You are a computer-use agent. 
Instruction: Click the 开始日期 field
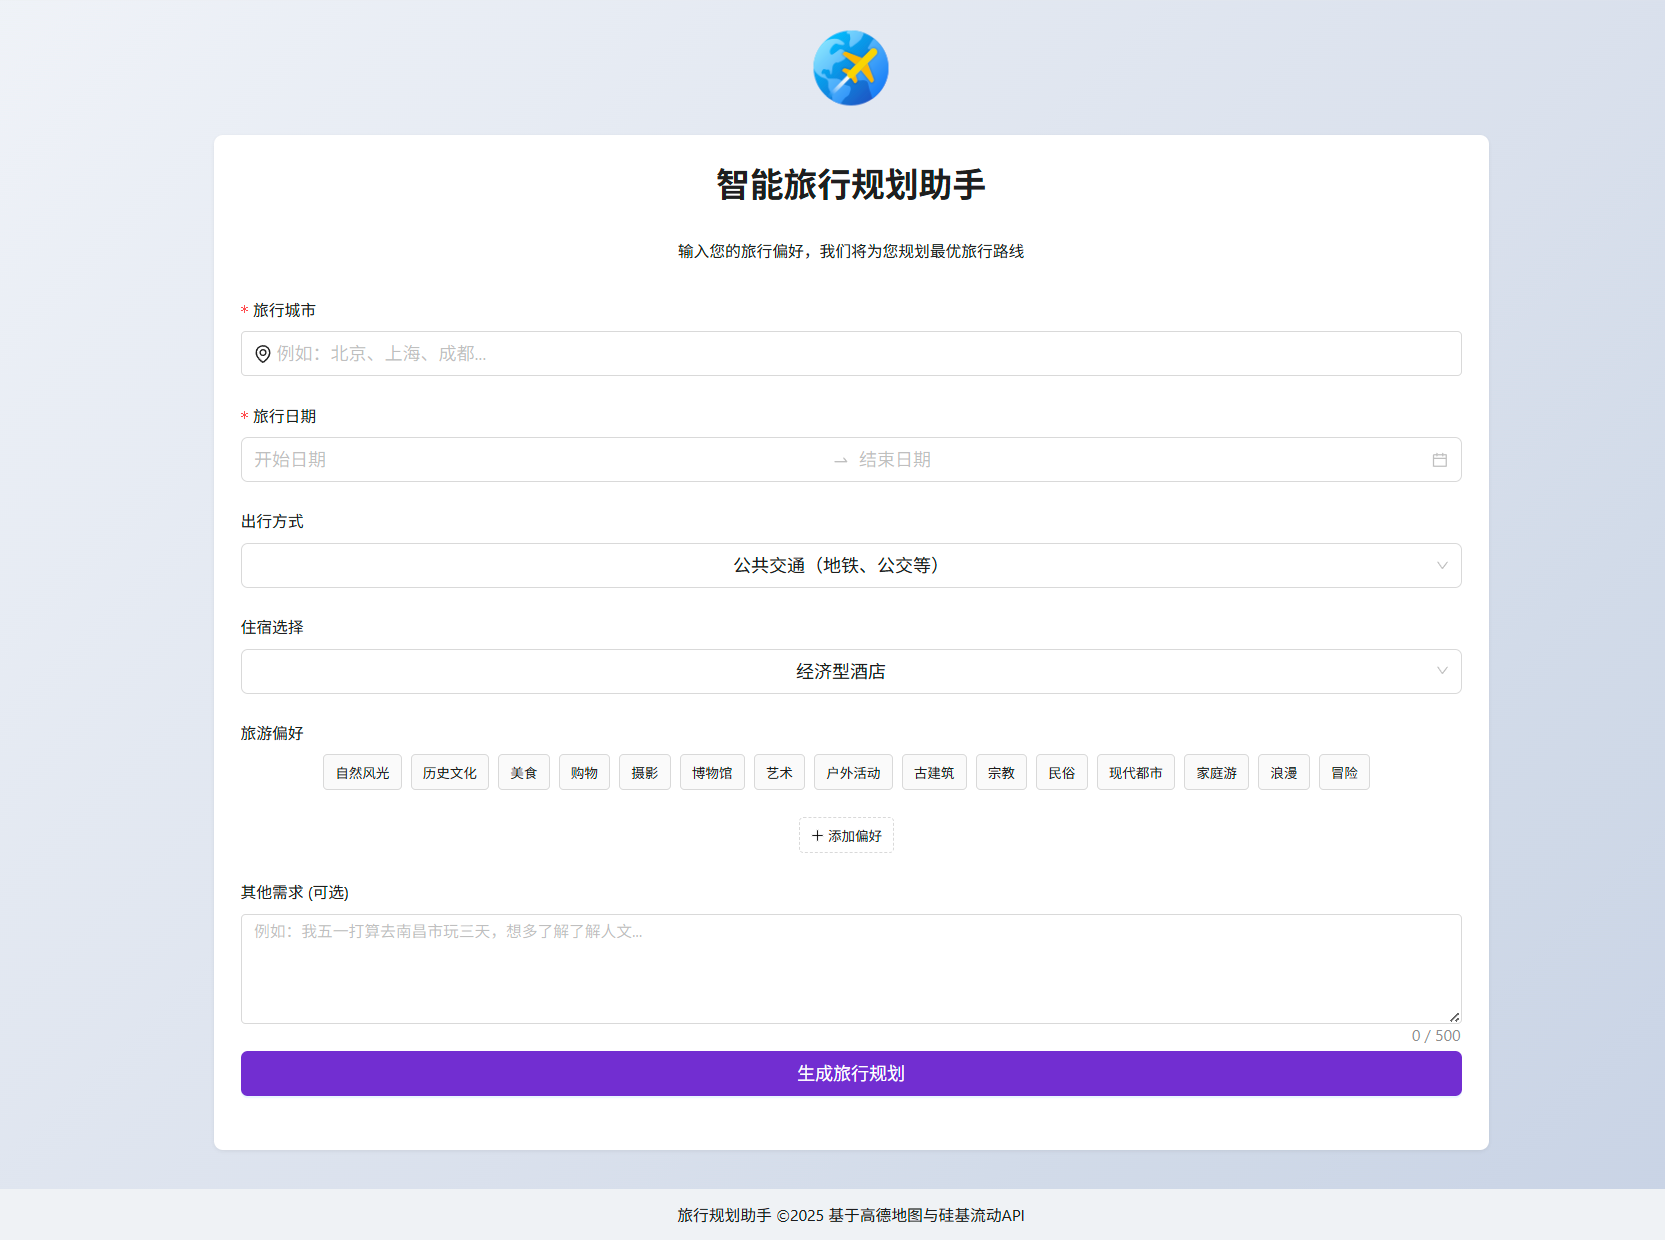tap(530, 460)
